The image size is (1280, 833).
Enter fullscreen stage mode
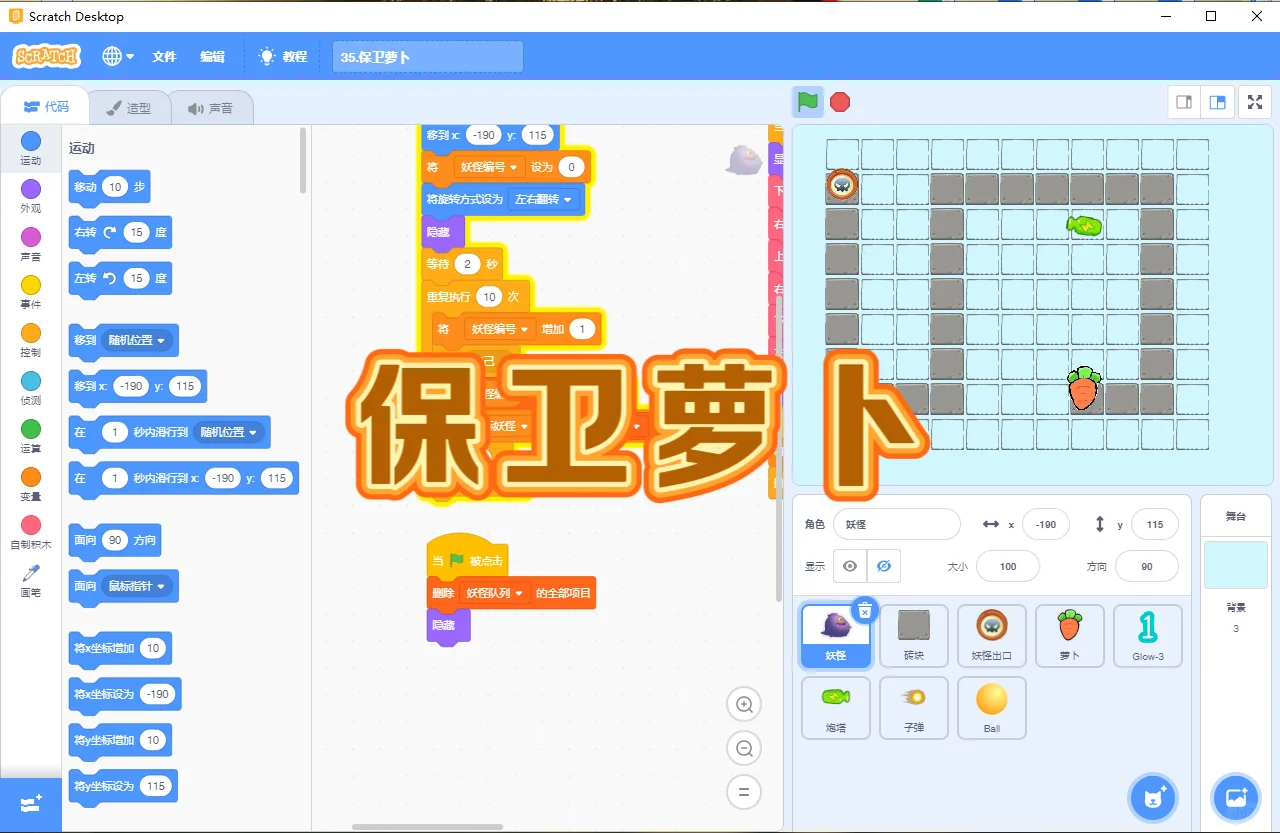(x=1254, y=101)
